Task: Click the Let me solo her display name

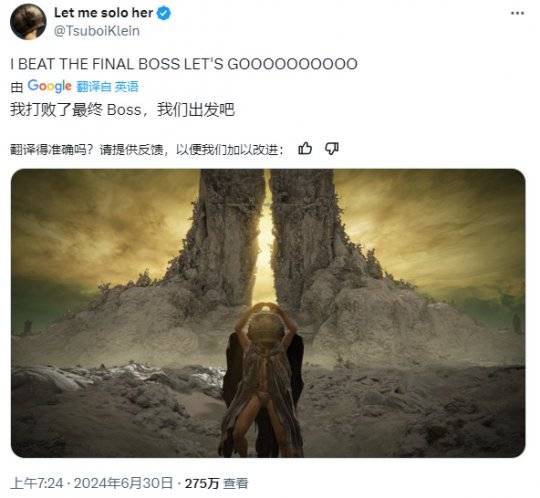Action: tap(103, 13)
